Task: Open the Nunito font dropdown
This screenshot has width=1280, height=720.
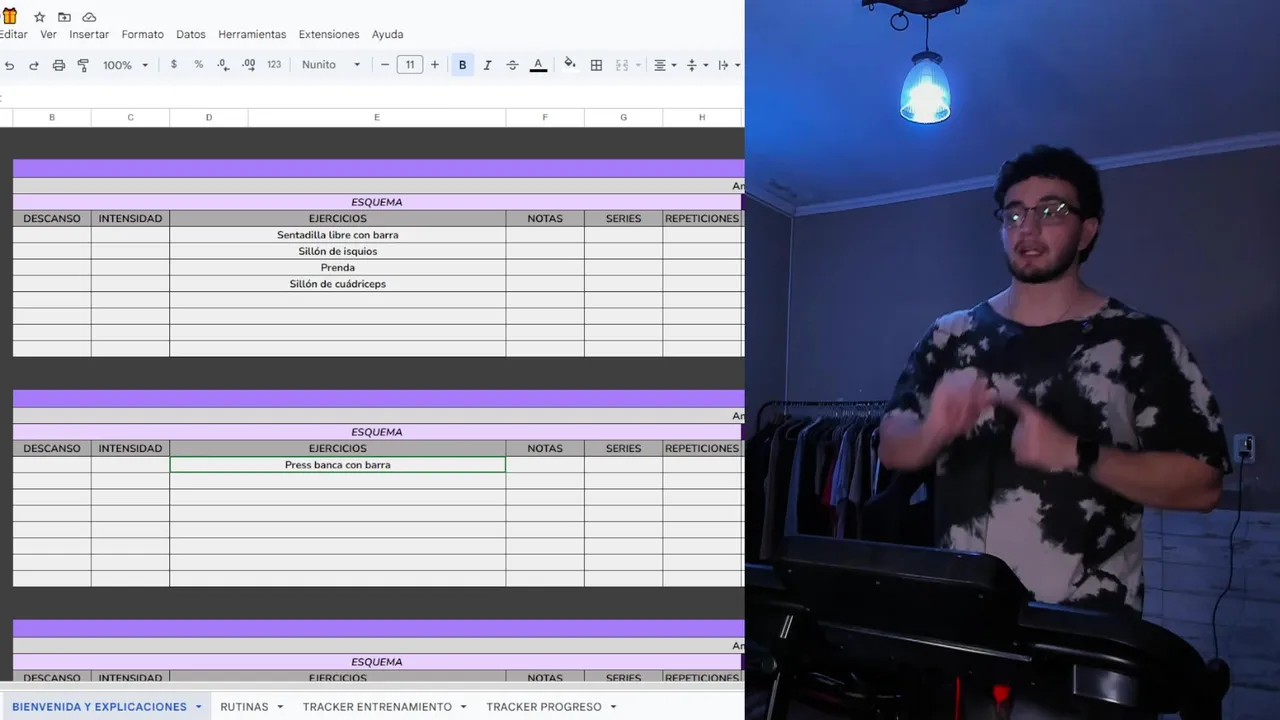Action: tap(331, 65)
